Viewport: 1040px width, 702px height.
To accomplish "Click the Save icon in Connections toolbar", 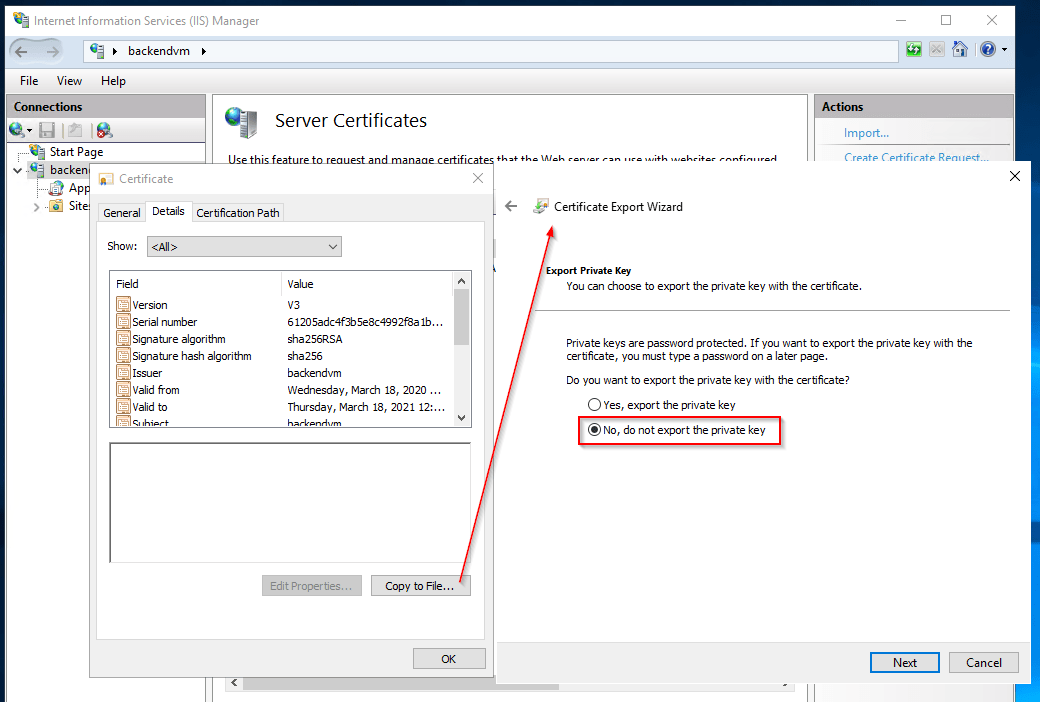I will [46, 130].
